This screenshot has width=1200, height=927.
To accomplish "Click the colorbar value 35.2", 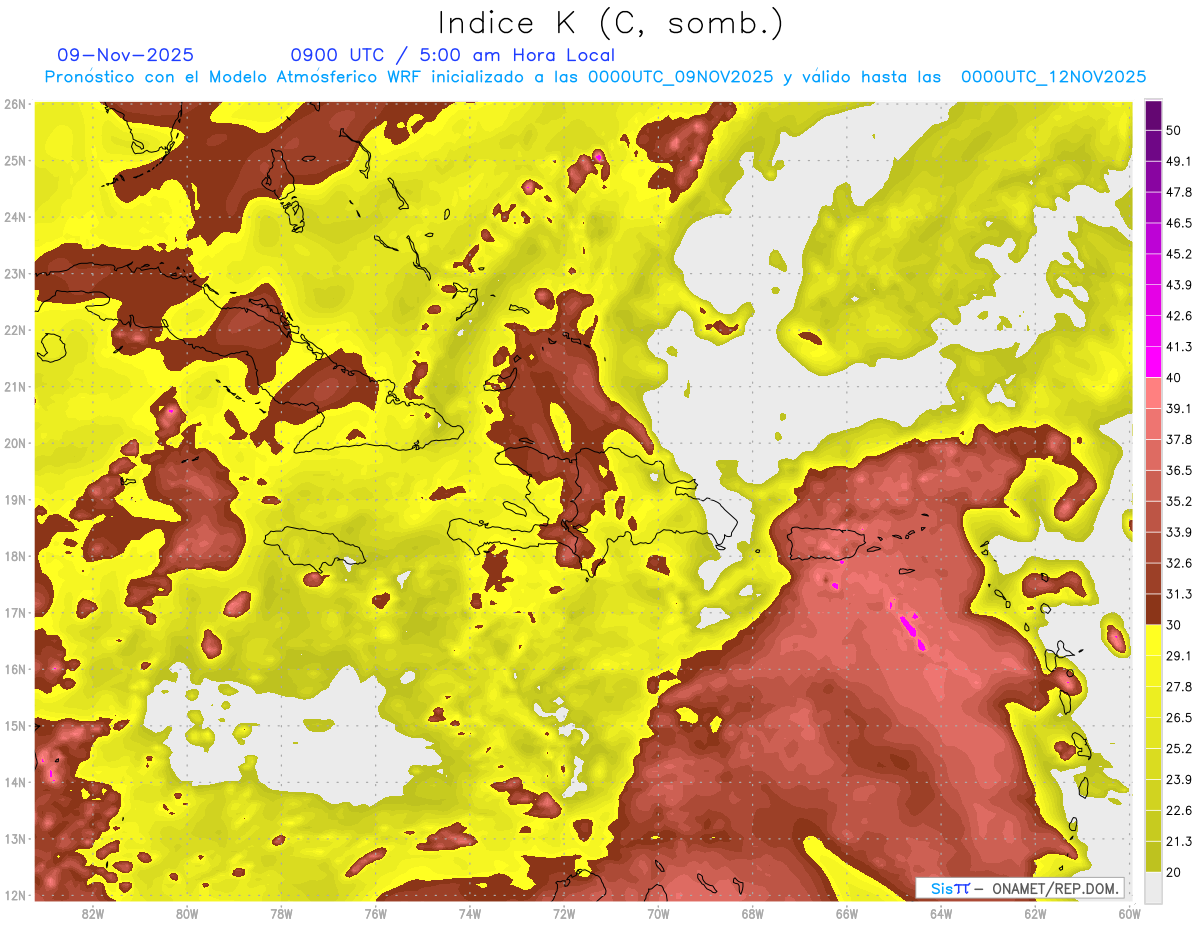I will tap(1178, 501).
